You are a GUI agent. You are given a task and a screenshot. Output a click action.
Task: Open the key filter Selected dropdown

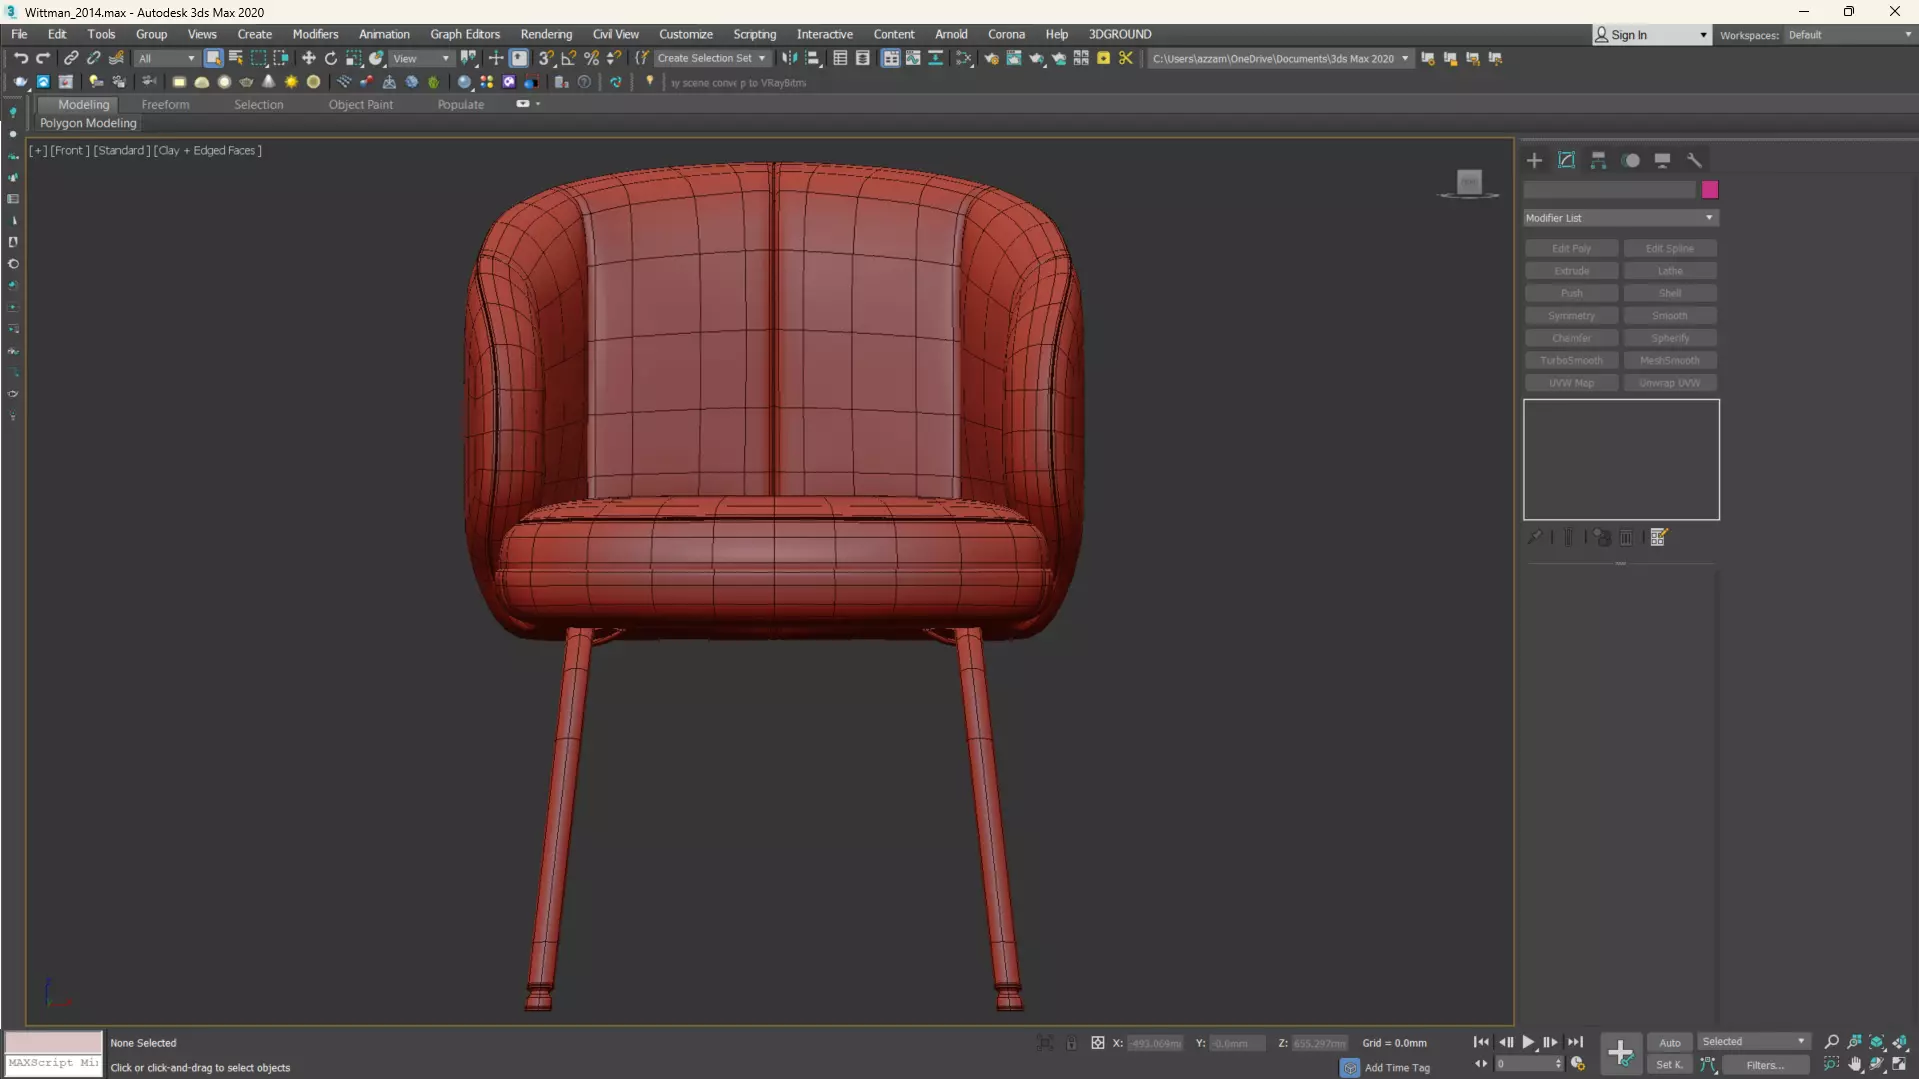click(x=1753, y=1042)
